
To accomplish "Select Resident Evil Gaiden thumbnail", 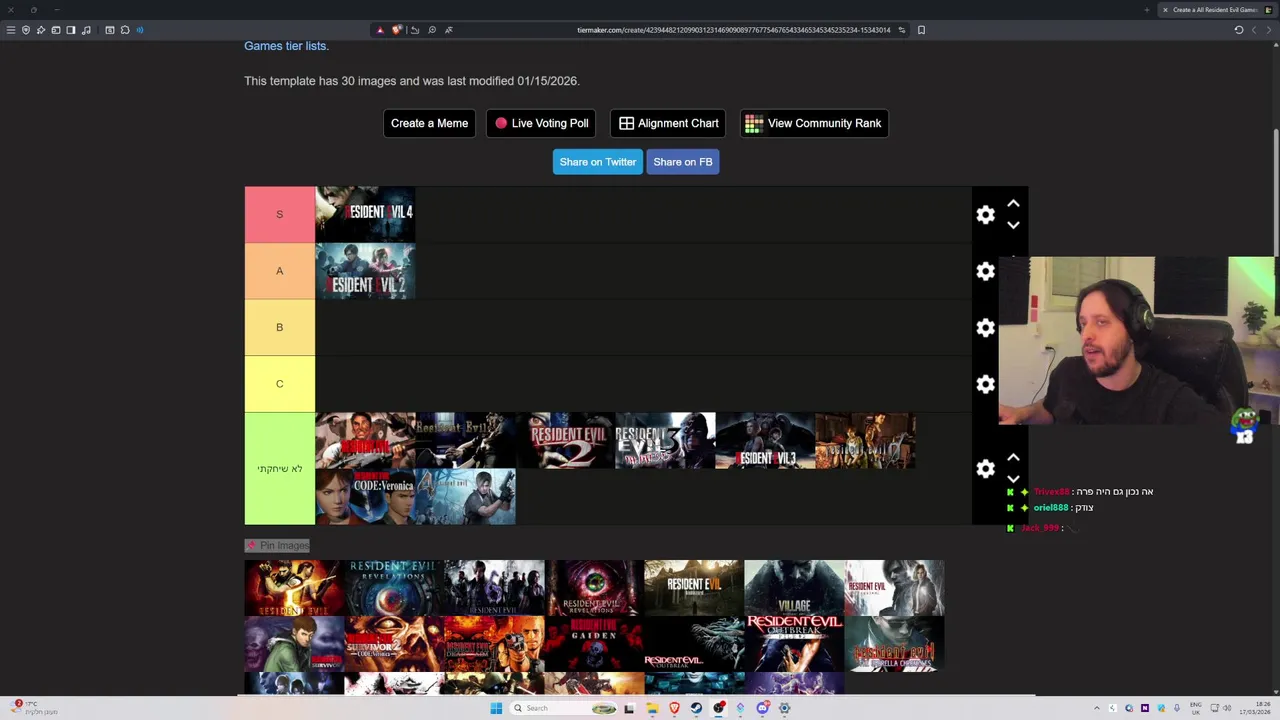I will (594, 643).
